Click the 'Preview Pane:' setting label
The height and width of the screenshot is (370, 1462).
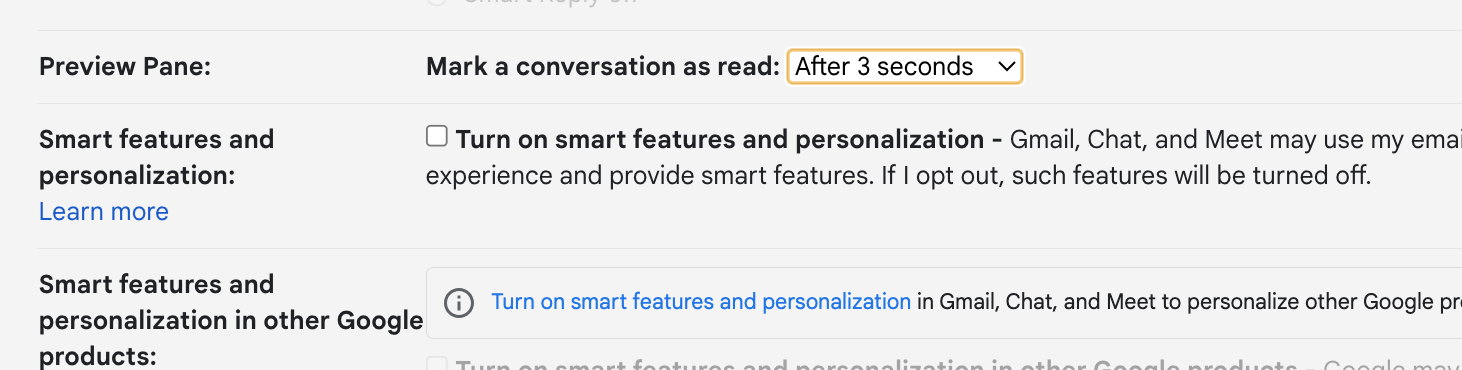pyautogui.click(x=126, y=67)
